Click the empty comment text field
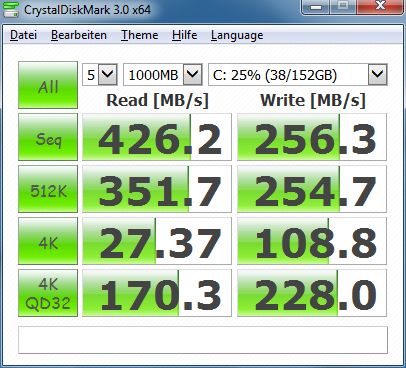Image resolution: width=406 pixels, height=368 pixels. point(203,340)
